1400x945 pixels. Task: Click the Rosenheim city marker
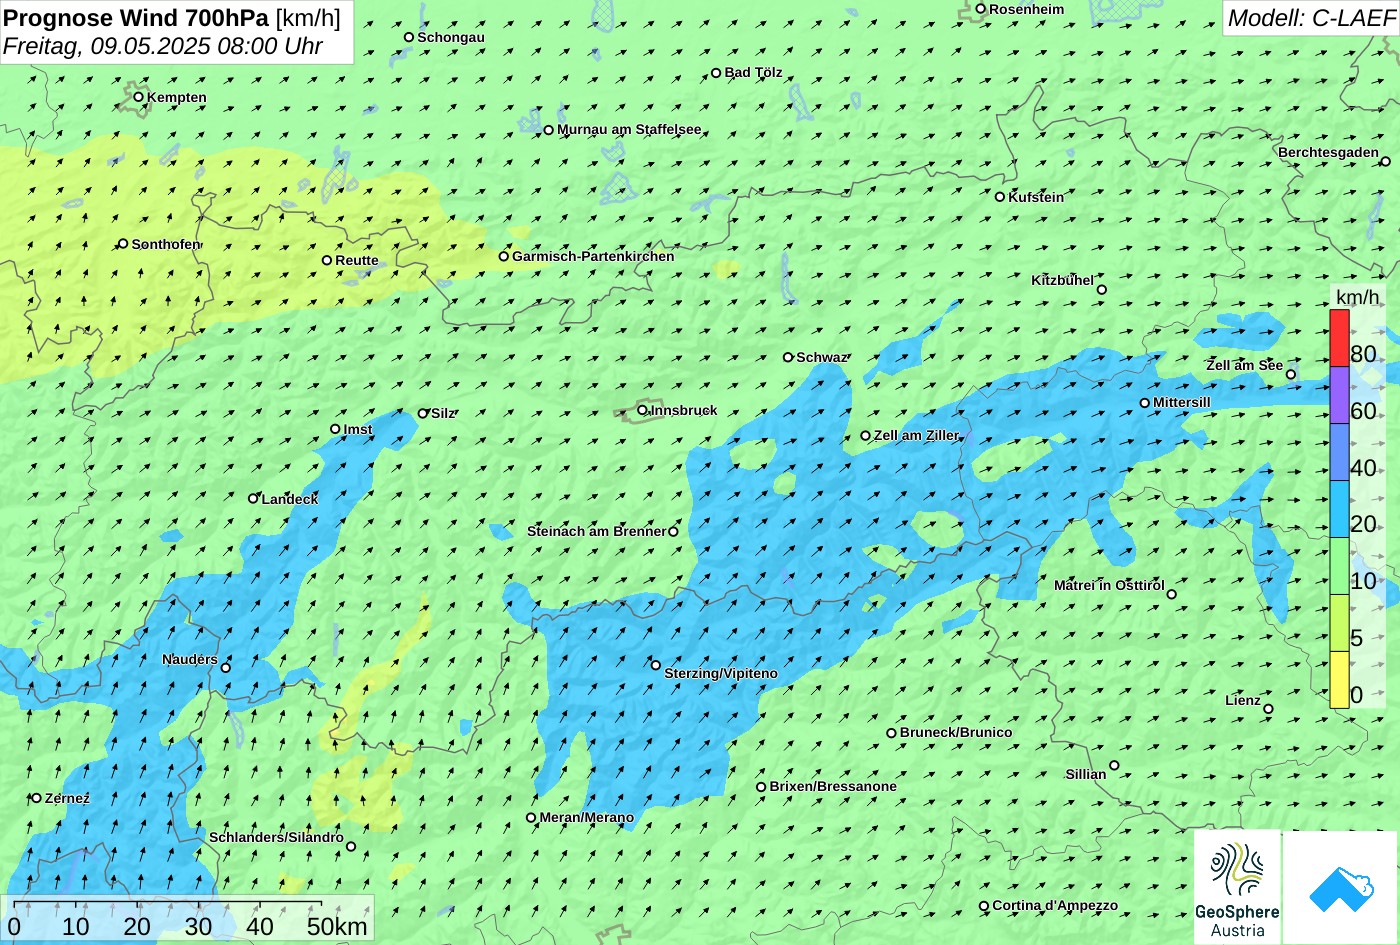point(981,9)
